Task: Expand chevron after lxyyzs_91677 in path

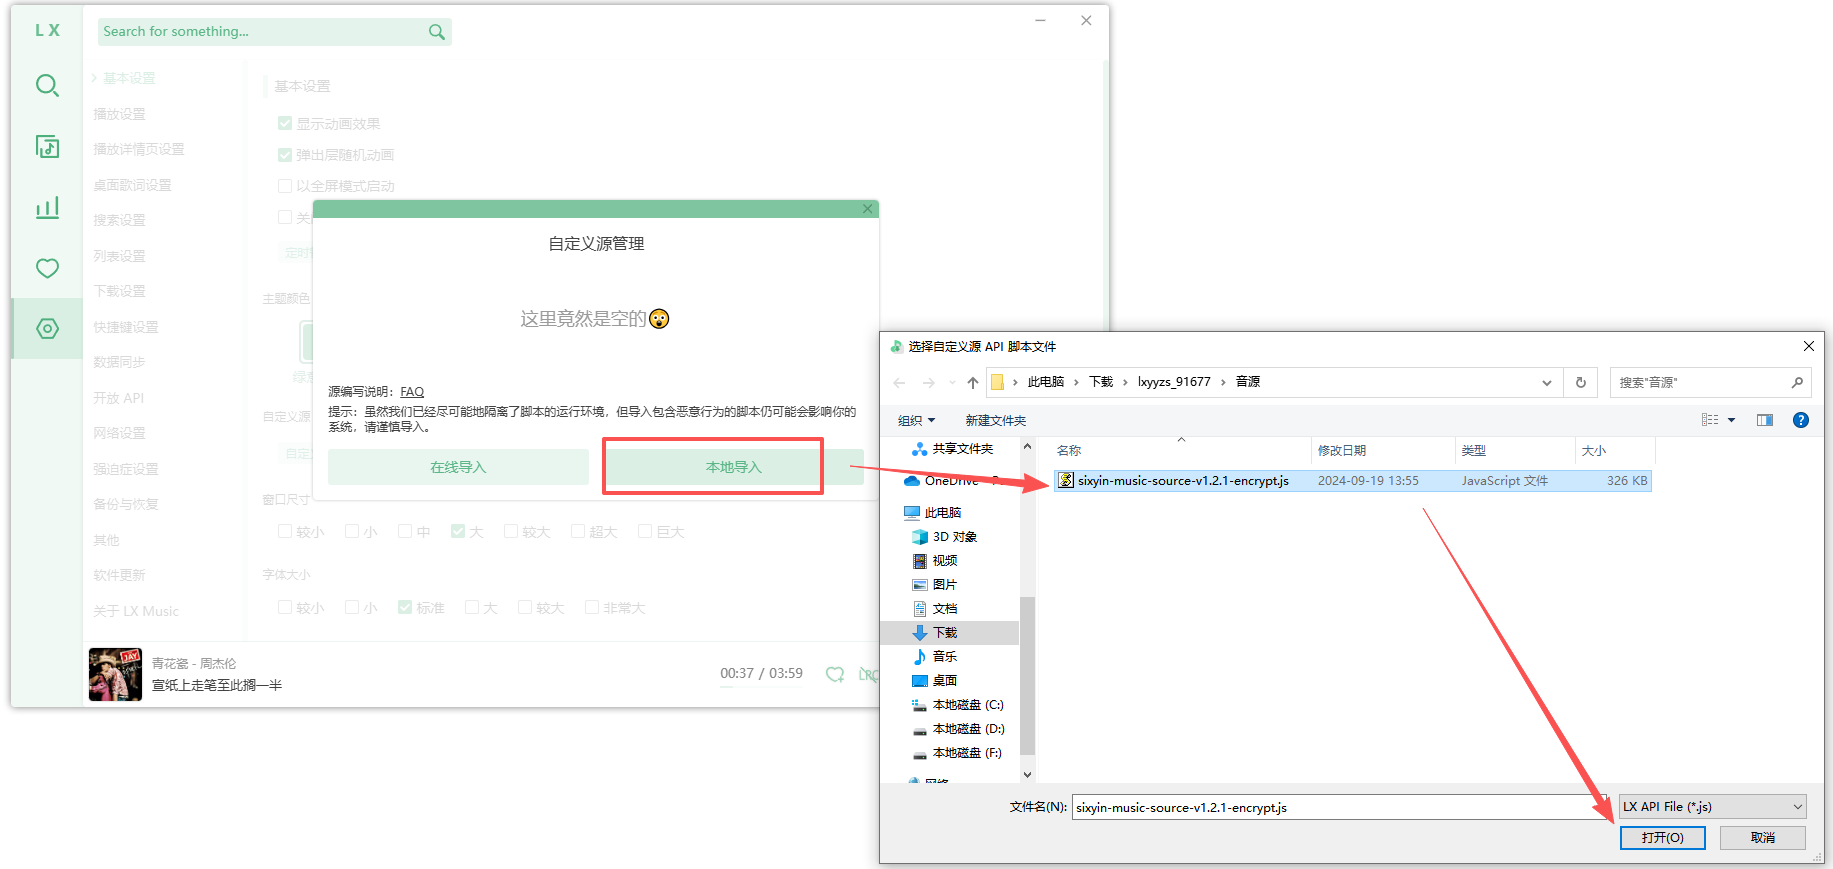Action: pos(1223,382)
